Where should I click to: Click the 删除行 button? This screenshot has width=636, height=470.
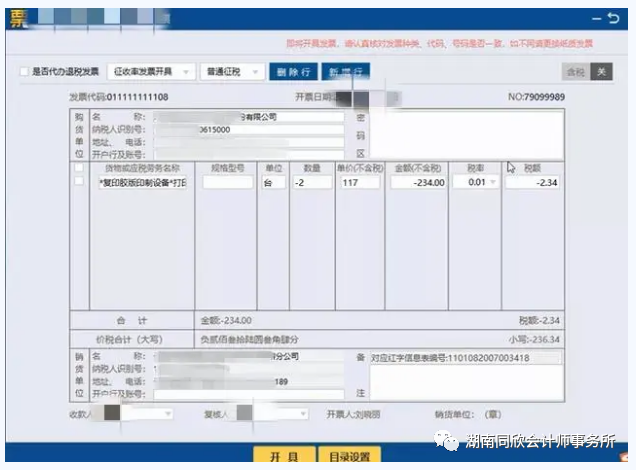(x=294, y=72)
